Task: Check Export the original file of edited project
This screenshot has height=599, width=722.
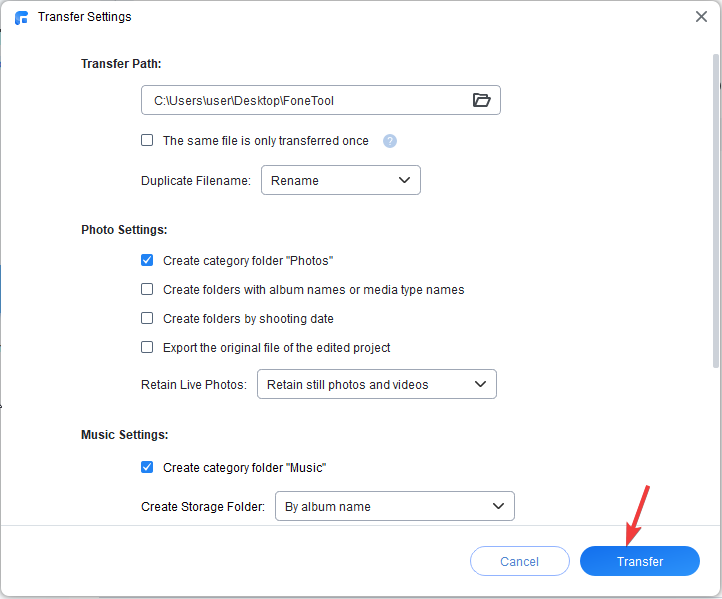Action: point(147,347)
